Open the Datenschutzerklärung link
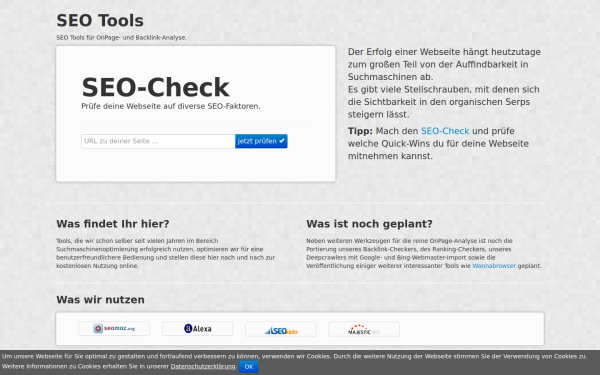The width and height of the screenshot is (600, 375). (203, 367)
